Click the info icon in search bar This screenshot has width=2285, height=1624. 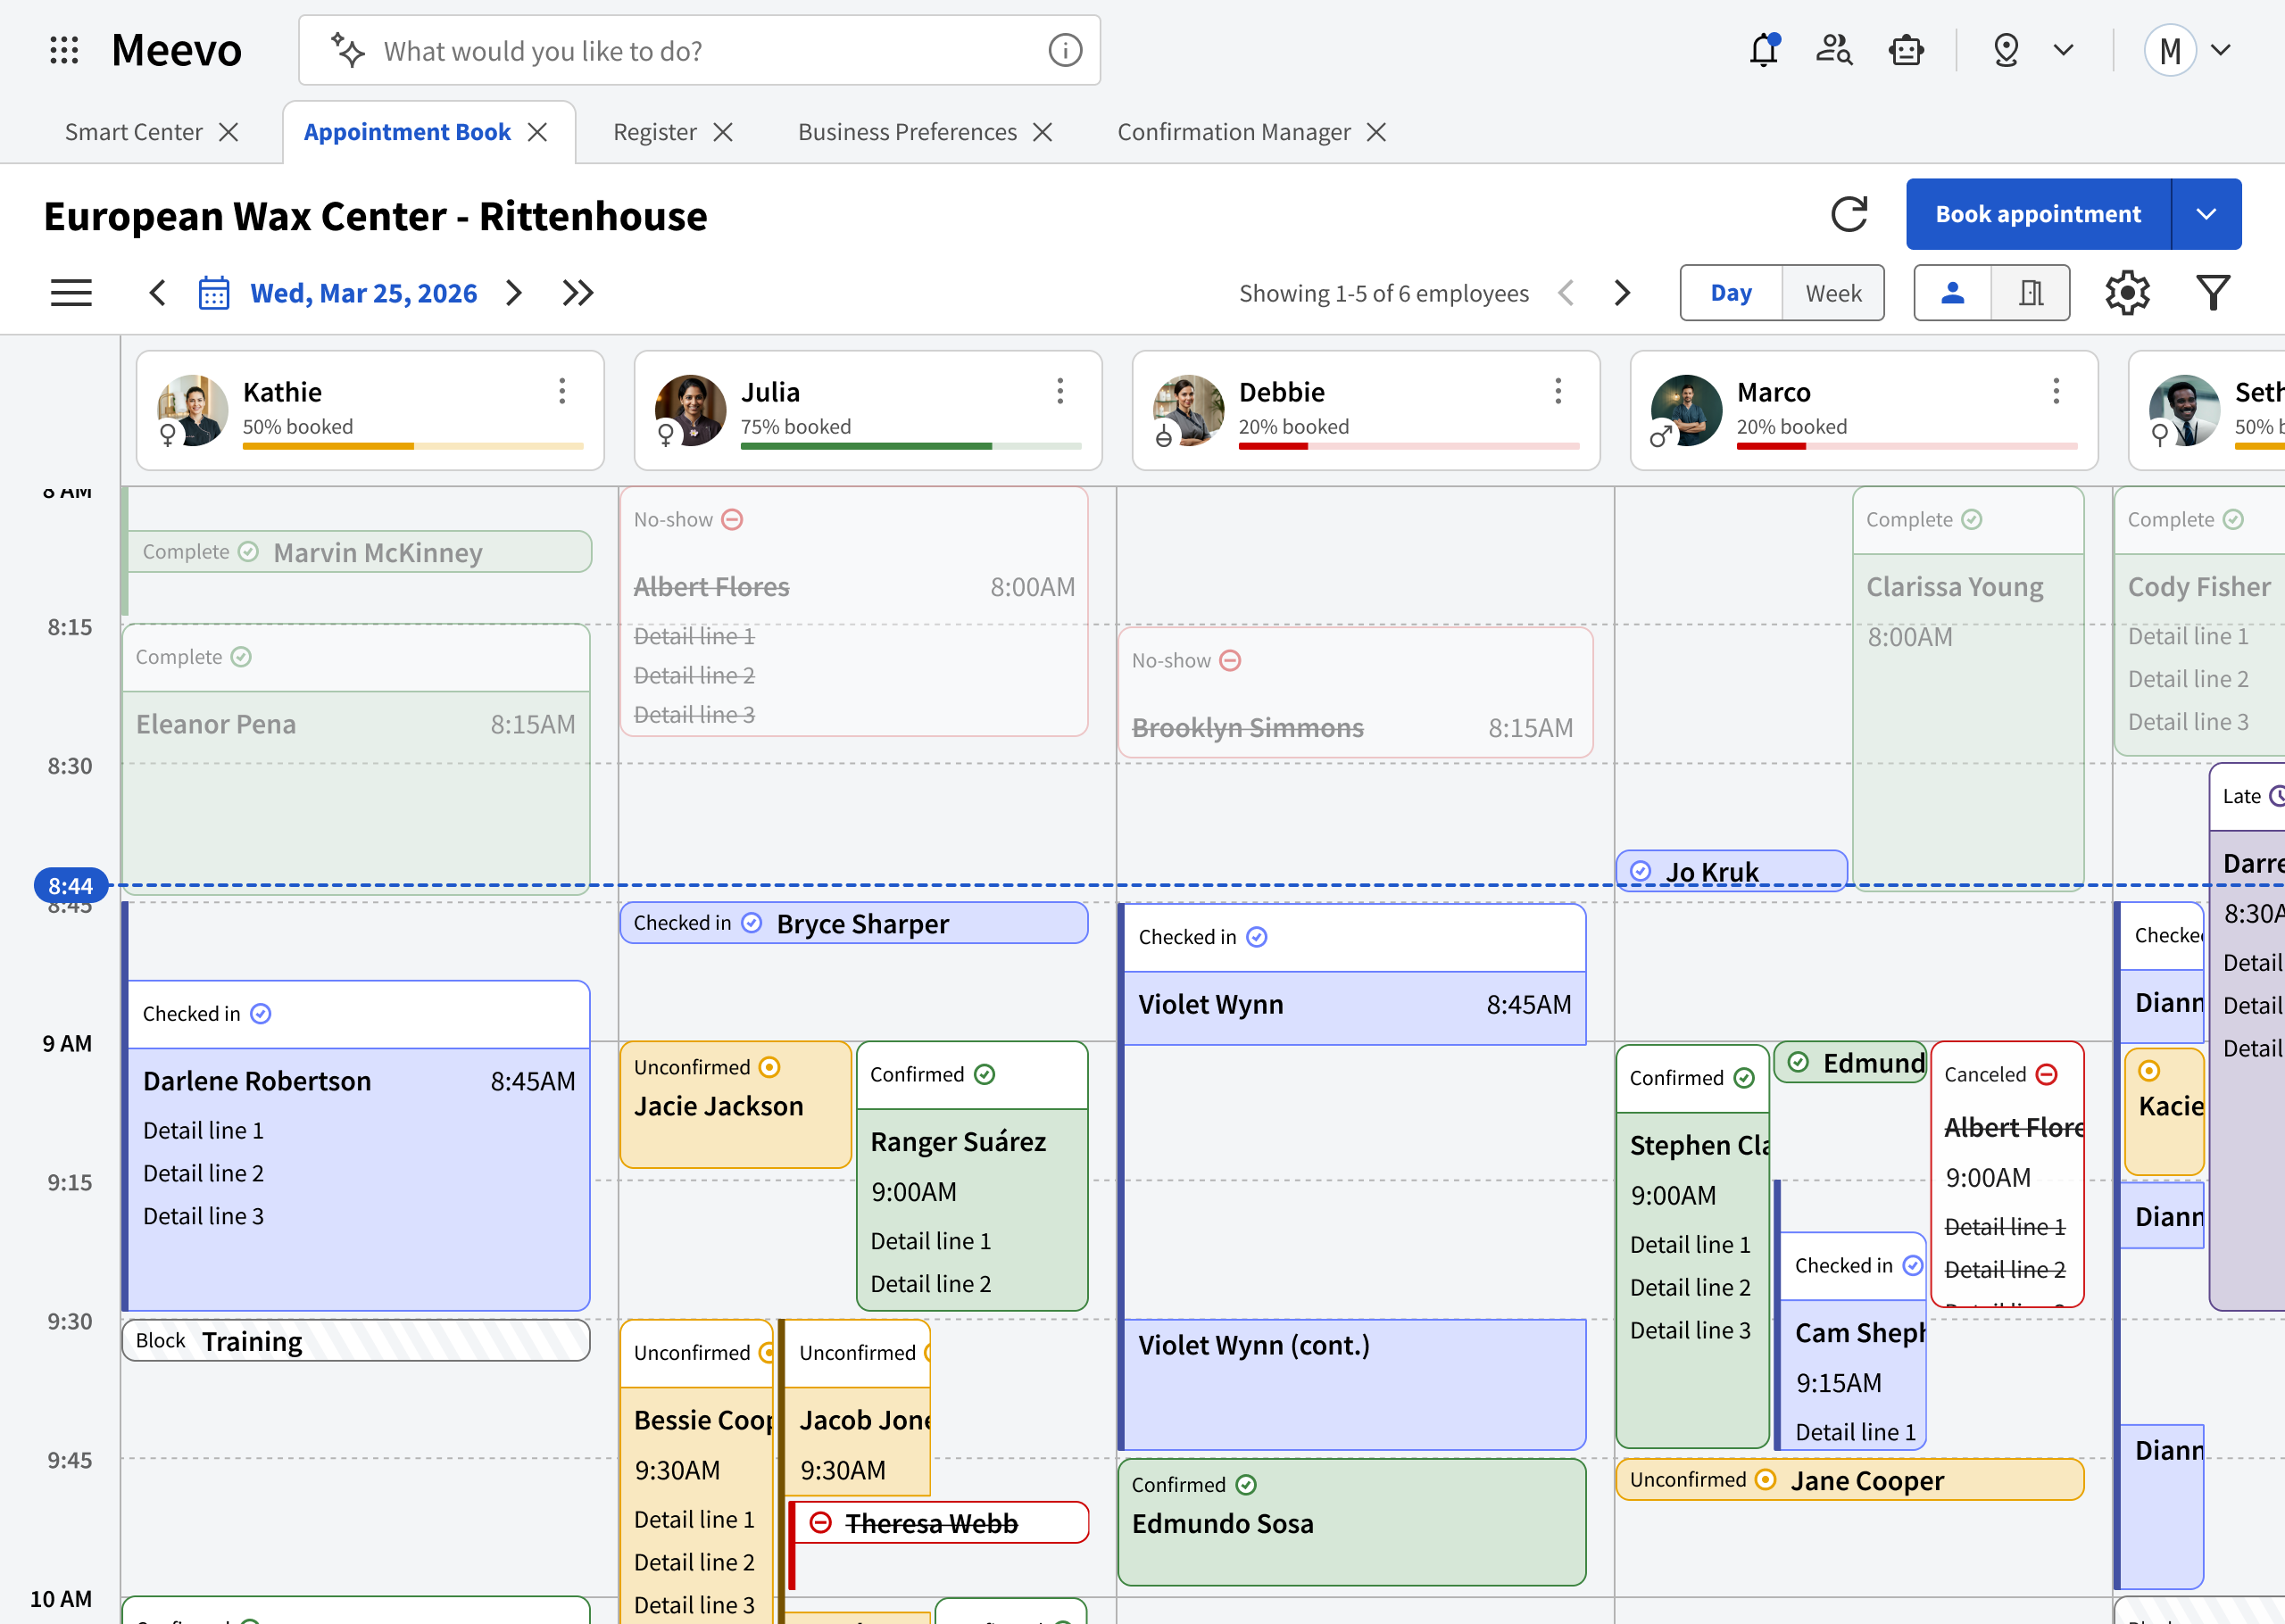pyautogui.click(x=1065, y=50)
